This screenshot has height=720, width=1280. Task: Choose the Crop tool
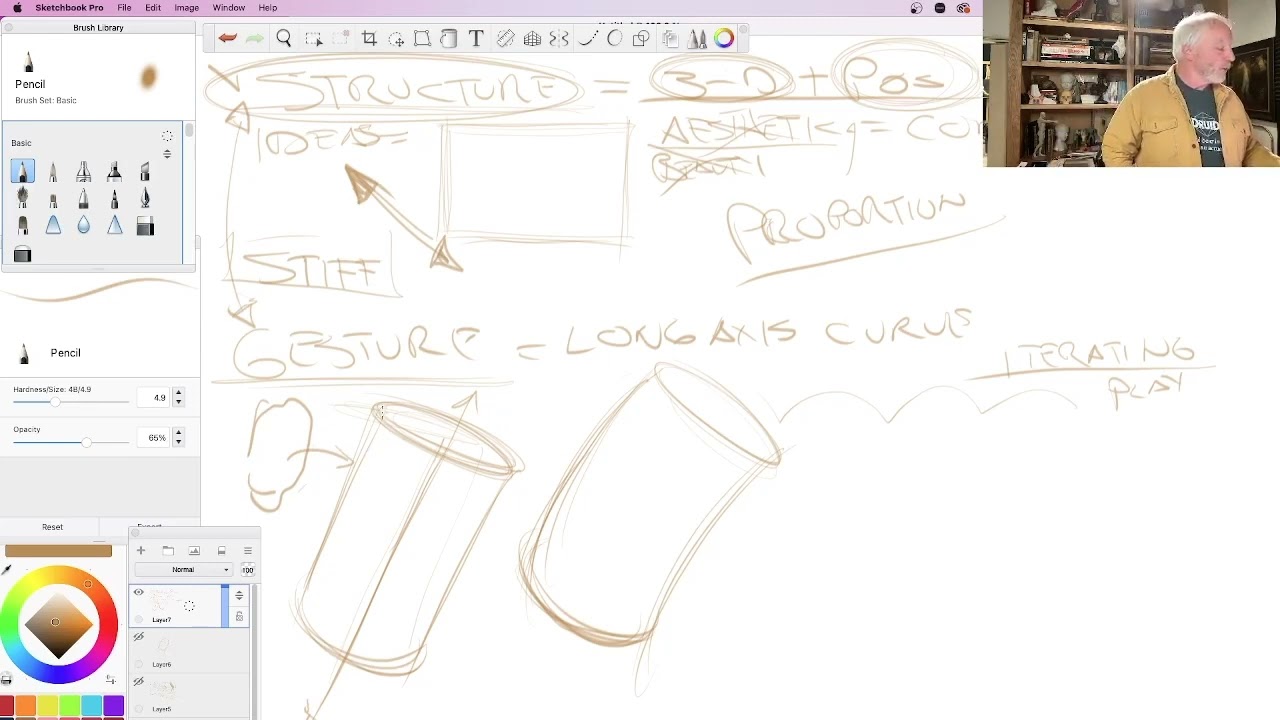[369, 39]
